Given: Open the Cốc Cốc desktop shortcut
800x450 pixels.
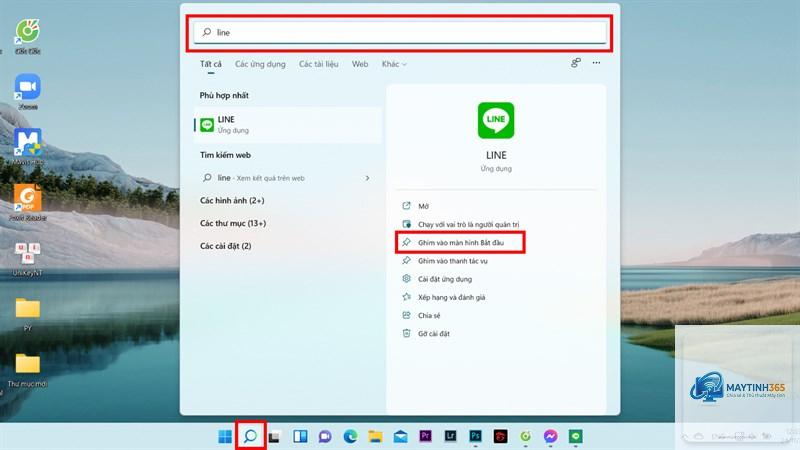Looking at the screenshot, I should pos(28,36).
